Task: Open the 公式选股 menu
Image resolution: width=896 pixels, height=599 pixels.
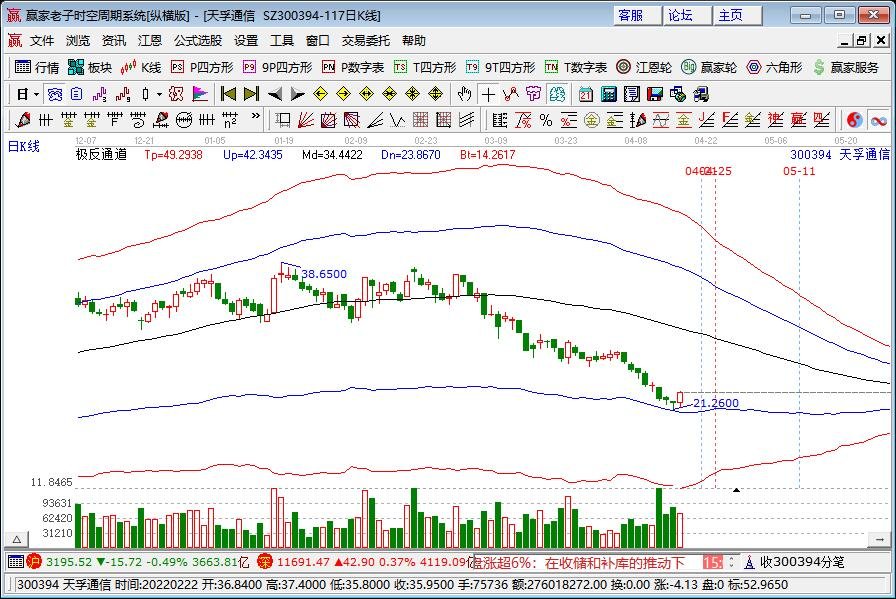Action: pyautogui.click(x=198, y=41)
